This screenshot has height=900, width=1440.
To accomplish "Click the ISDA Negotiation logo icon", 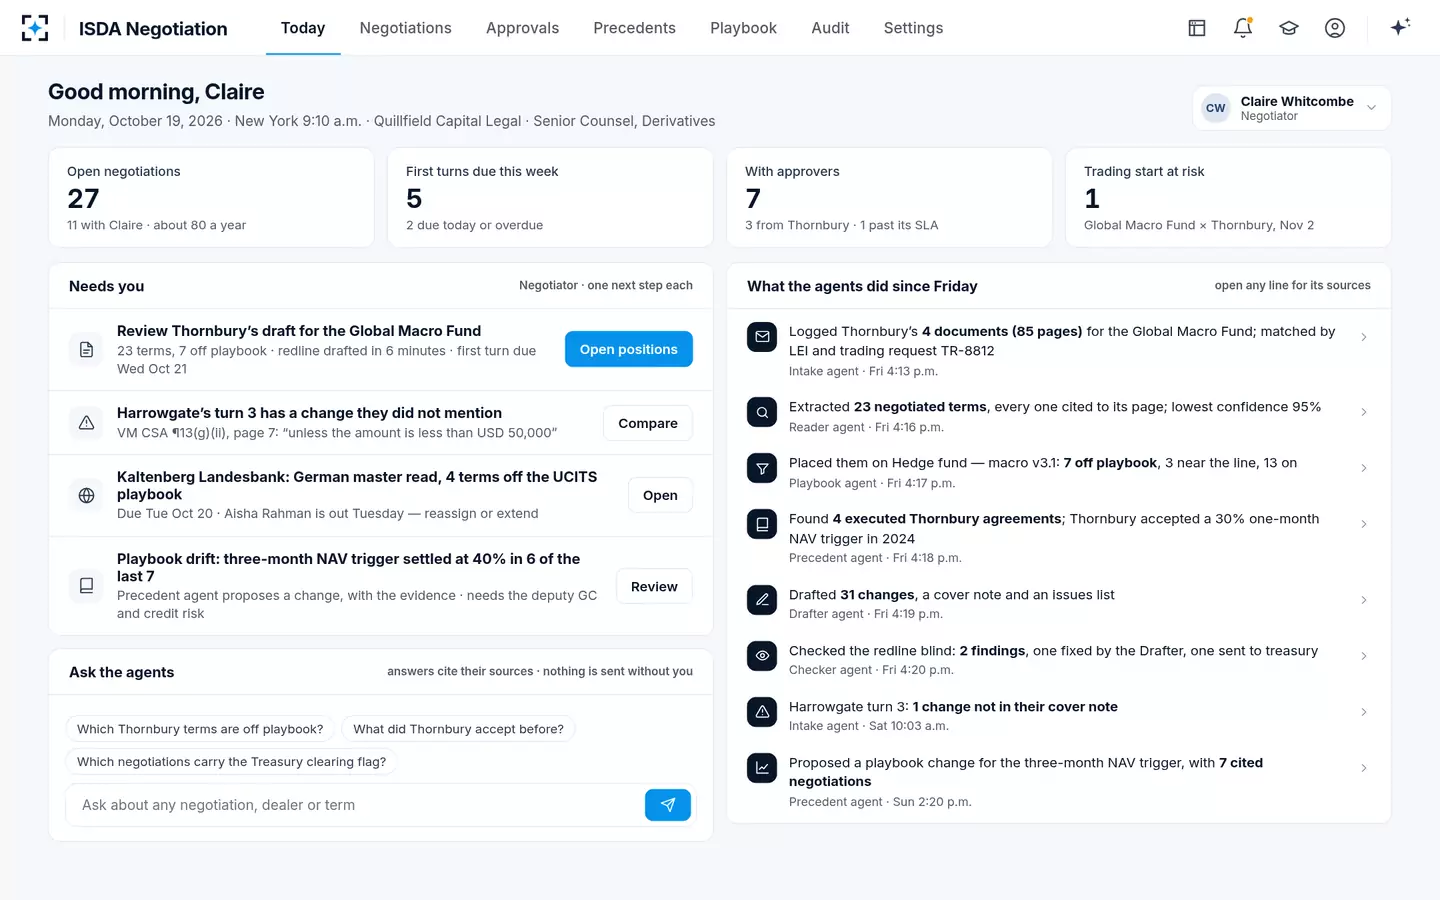I will (x=35, y=28).
